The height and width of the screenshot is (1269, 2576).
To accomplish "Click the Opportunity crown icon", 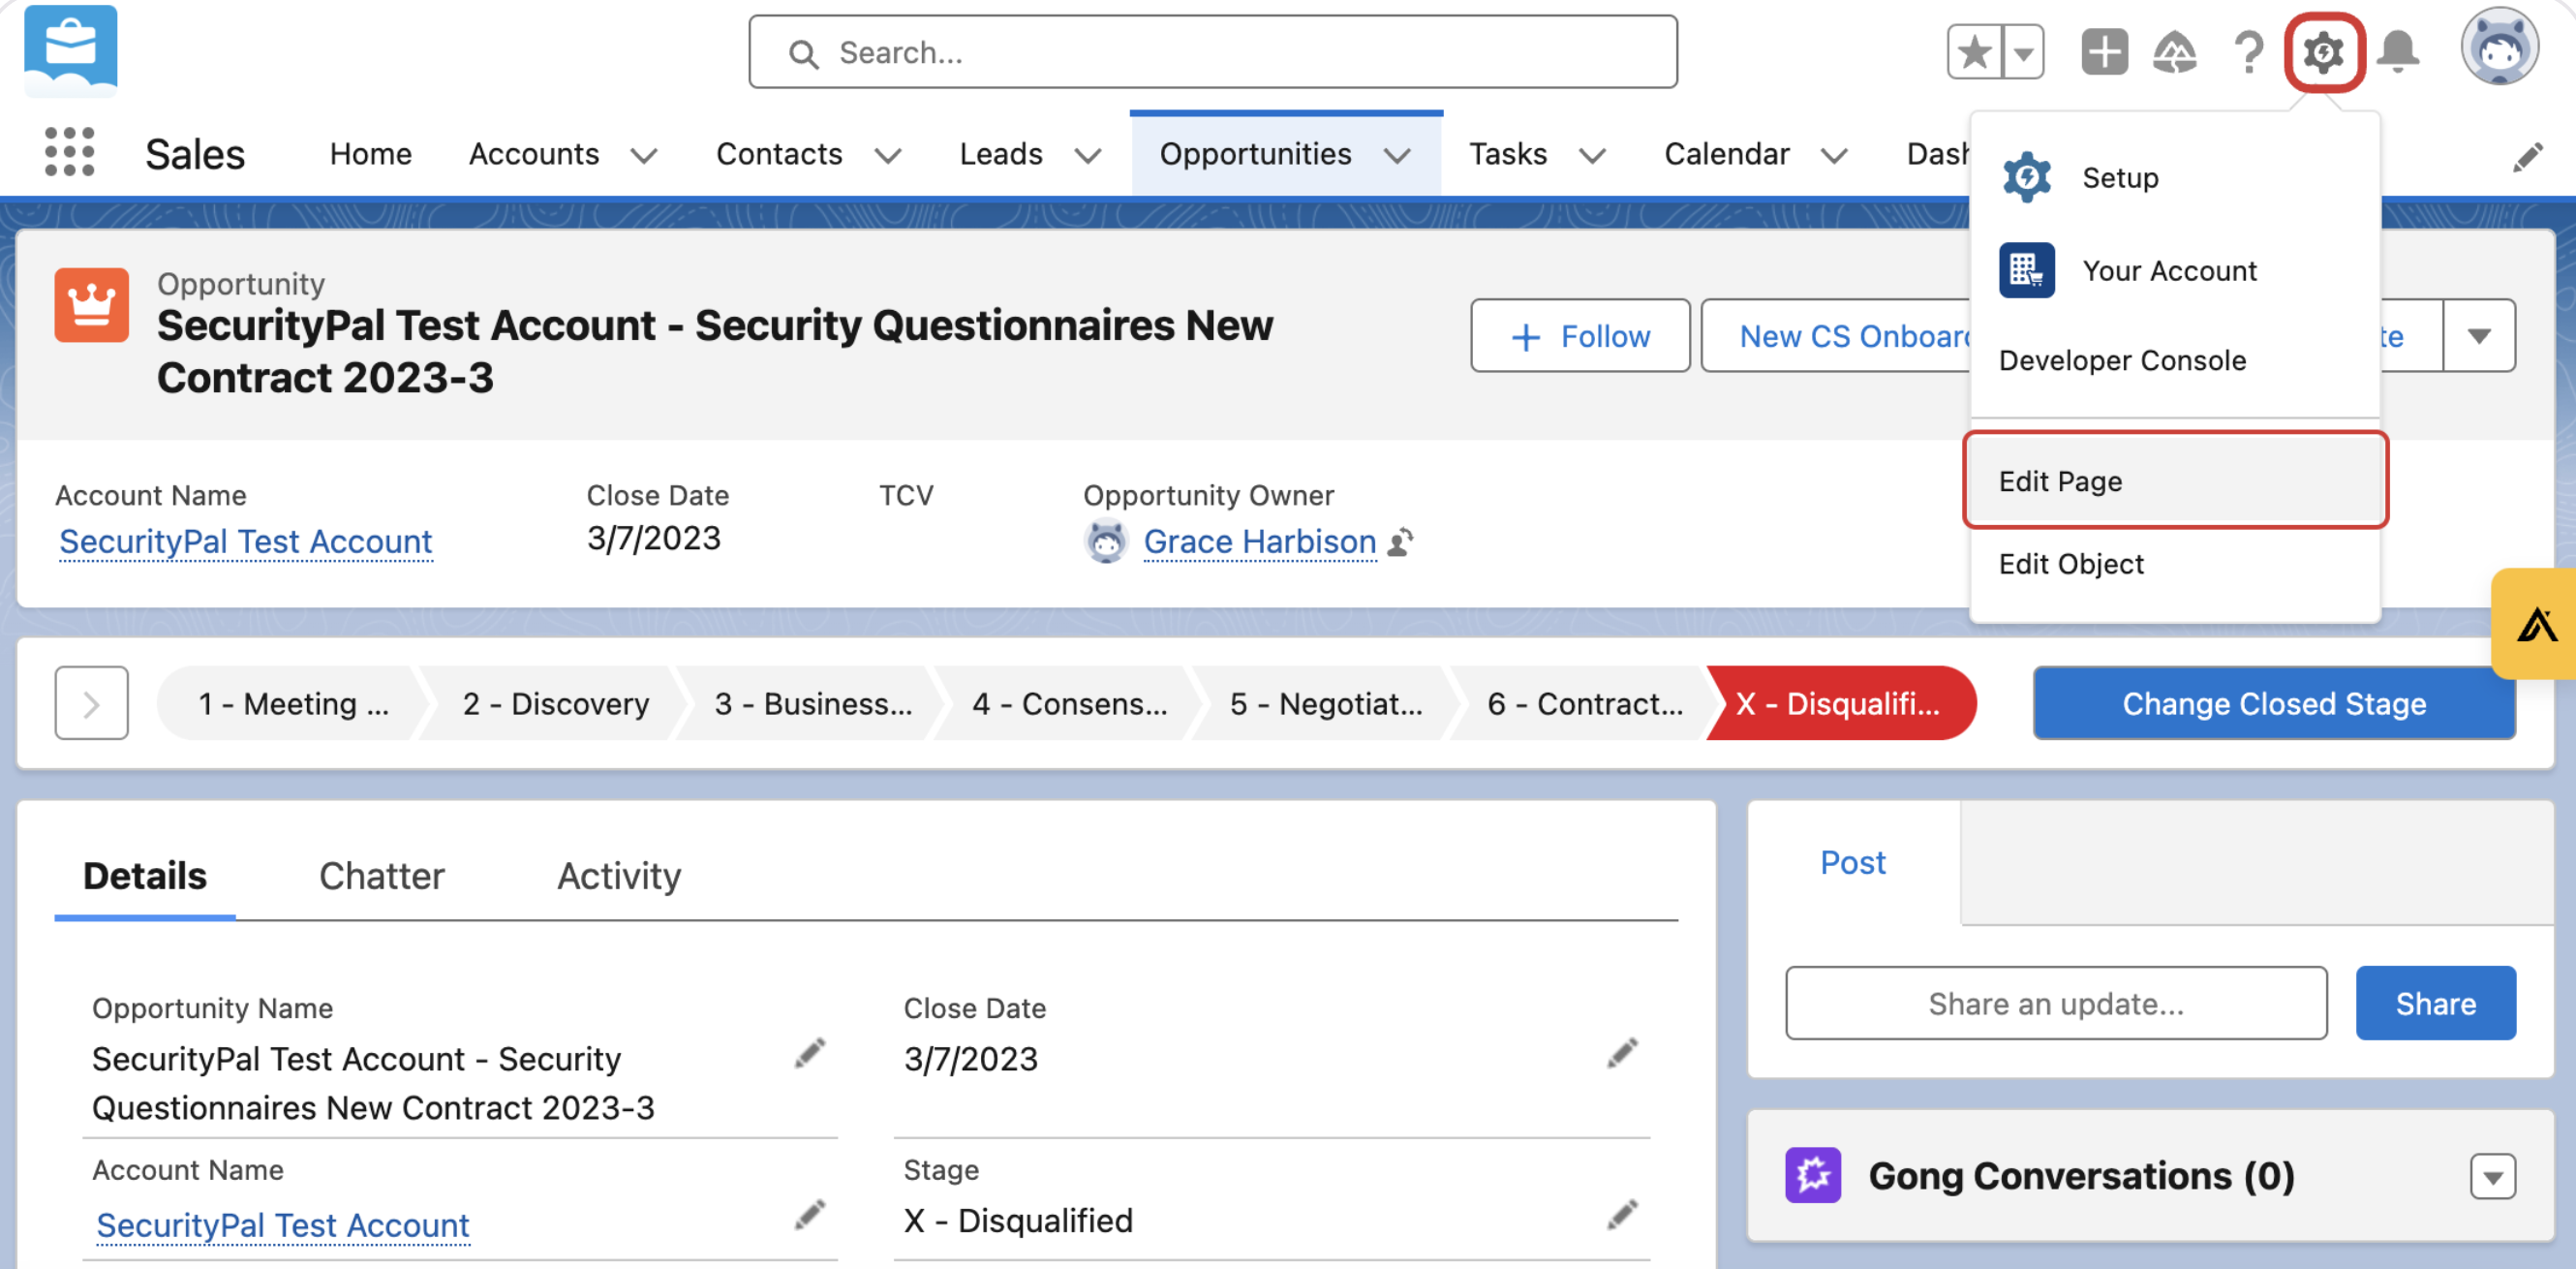I will point(92,305).
